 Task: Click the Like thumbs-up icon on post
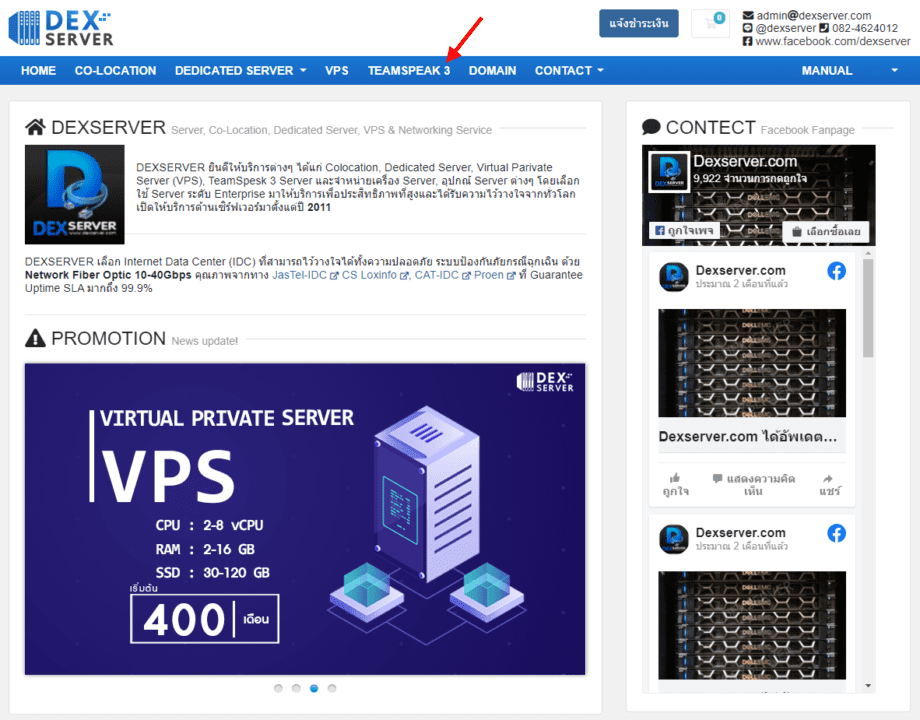click(675, 479)
